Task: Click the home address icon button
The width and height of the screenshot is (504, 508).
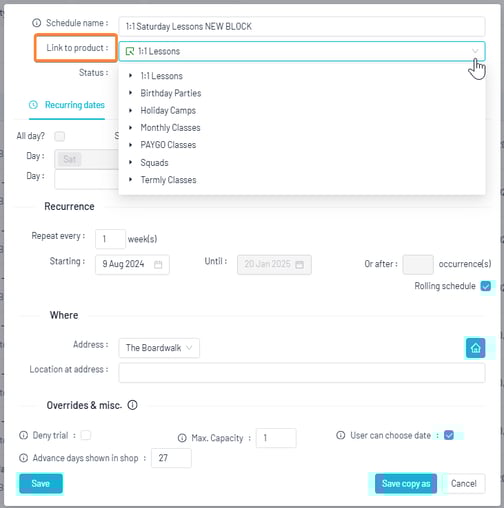Action: (x=475, y=348)
